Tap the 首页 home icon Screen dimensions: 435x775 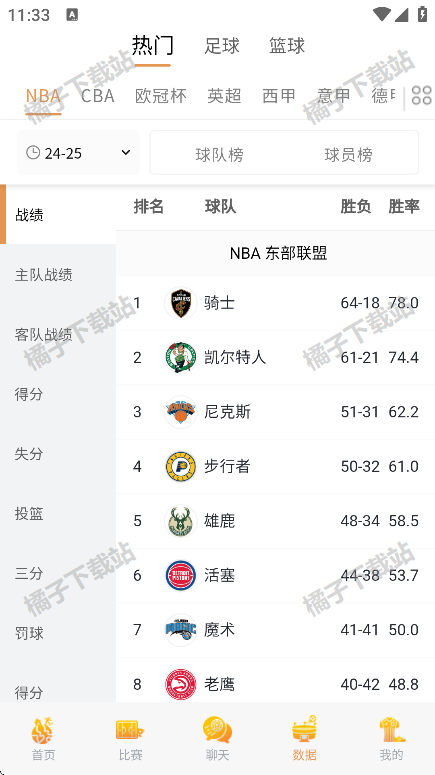pos(43,730)
